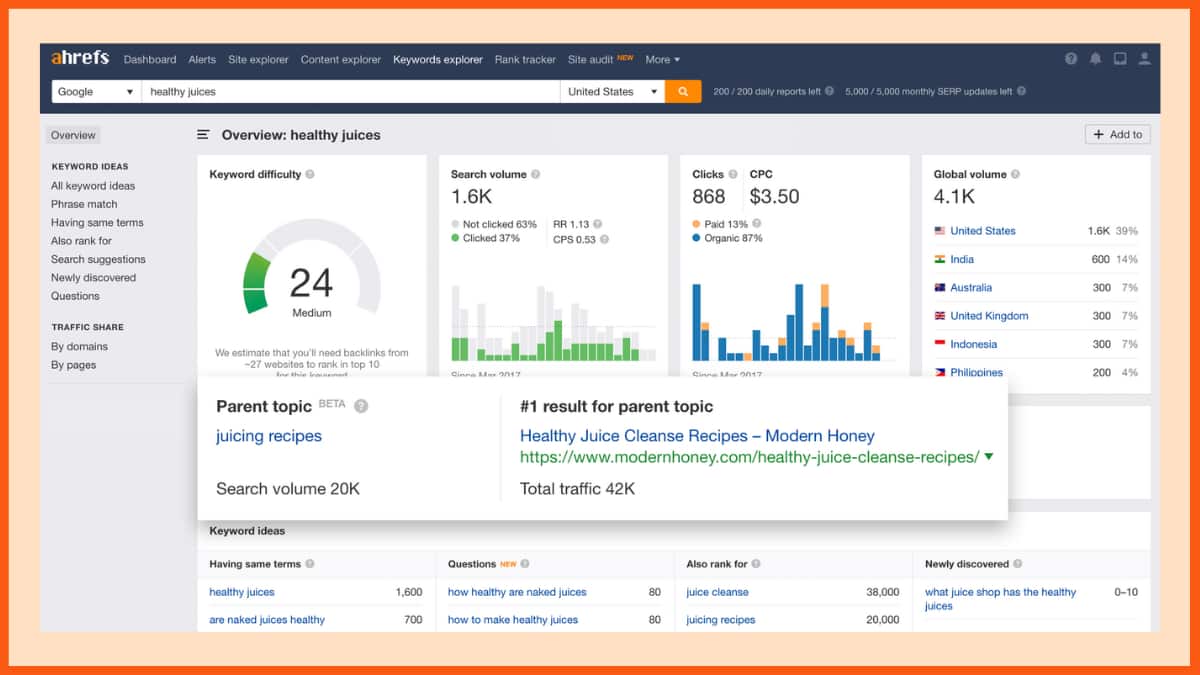The width and height of the screenshot is (1200, 675).
Task: Open Newly discovered in sidebar
Action: (x=93, y=278)
